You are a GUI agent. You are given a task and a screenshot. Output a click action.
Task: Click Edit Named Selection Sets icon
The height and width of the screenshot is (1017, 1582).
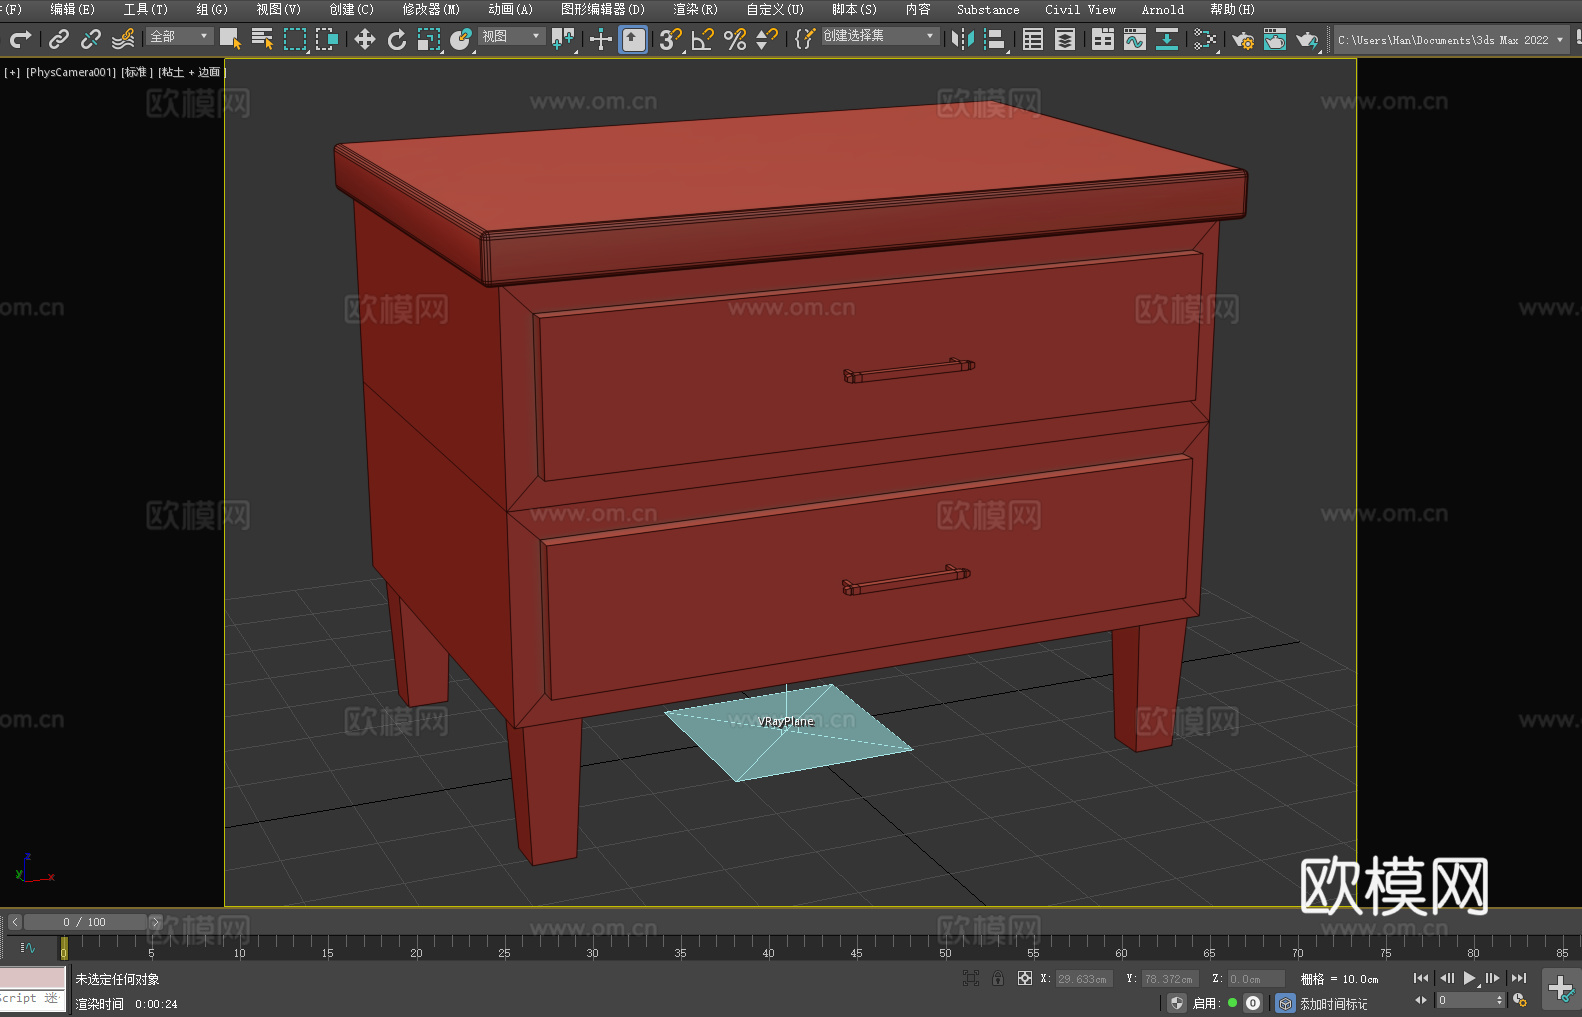pyautogui.click(x=804, y=39)
